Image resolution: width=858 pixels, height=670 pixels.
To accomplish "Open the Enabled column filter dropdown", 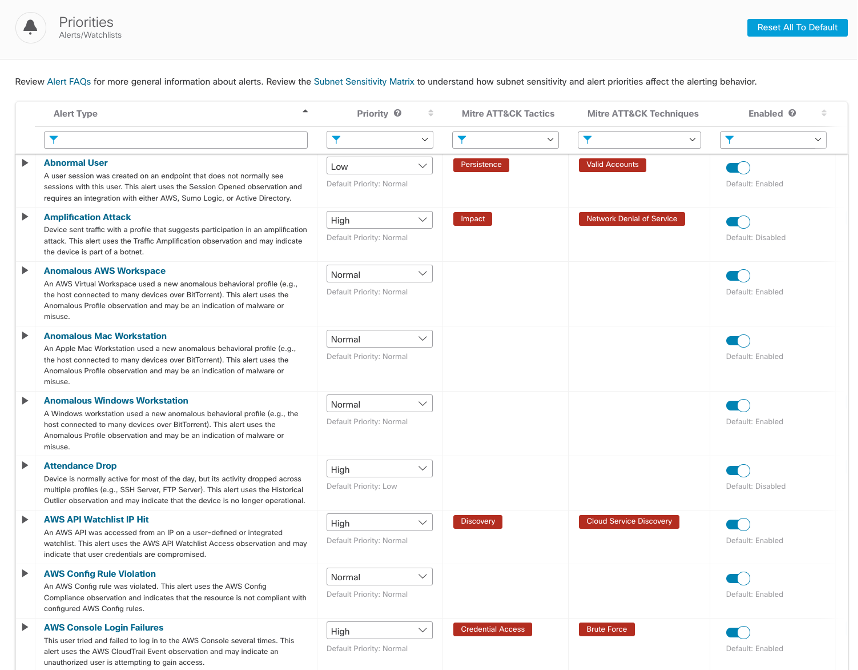I will point(773,140).
